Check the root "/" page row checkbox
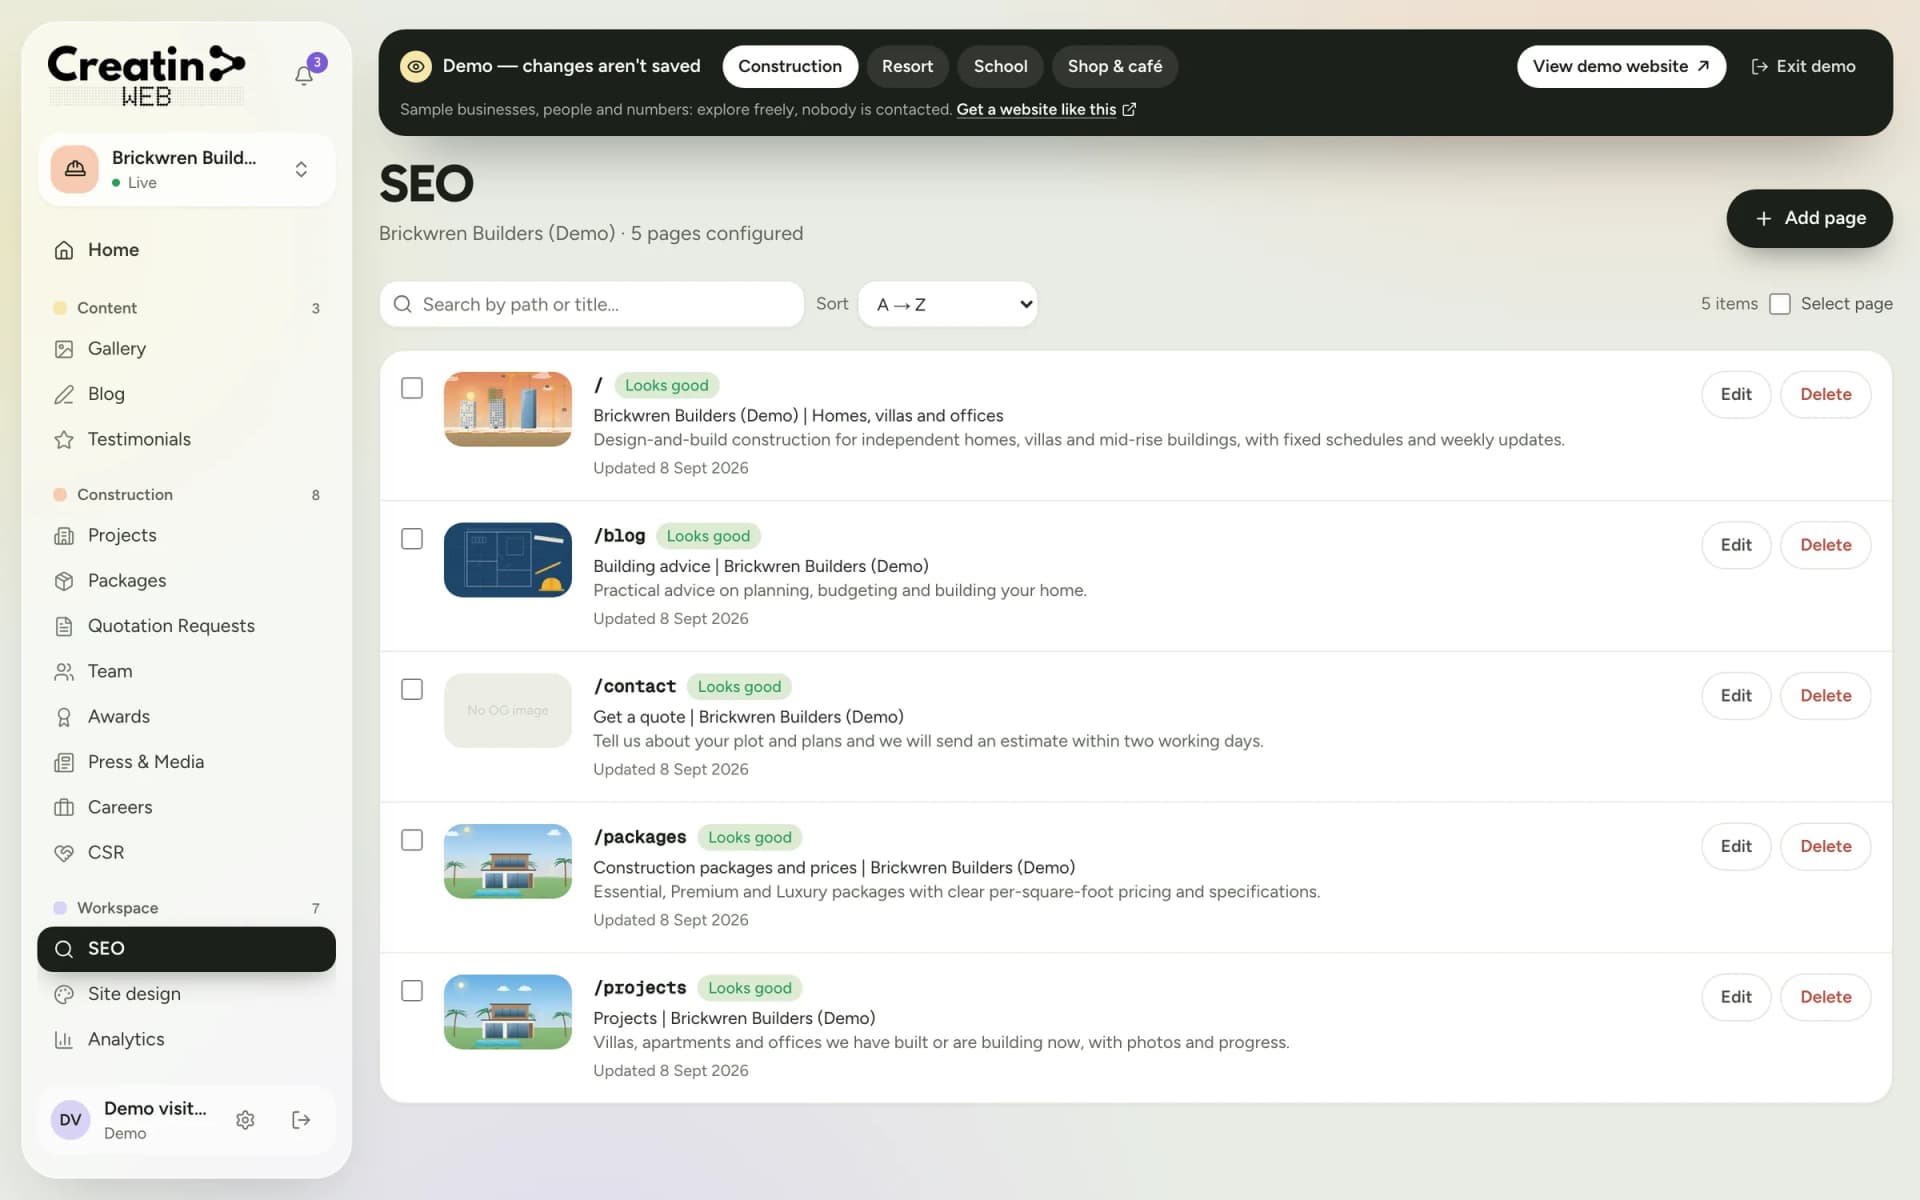 412,388
